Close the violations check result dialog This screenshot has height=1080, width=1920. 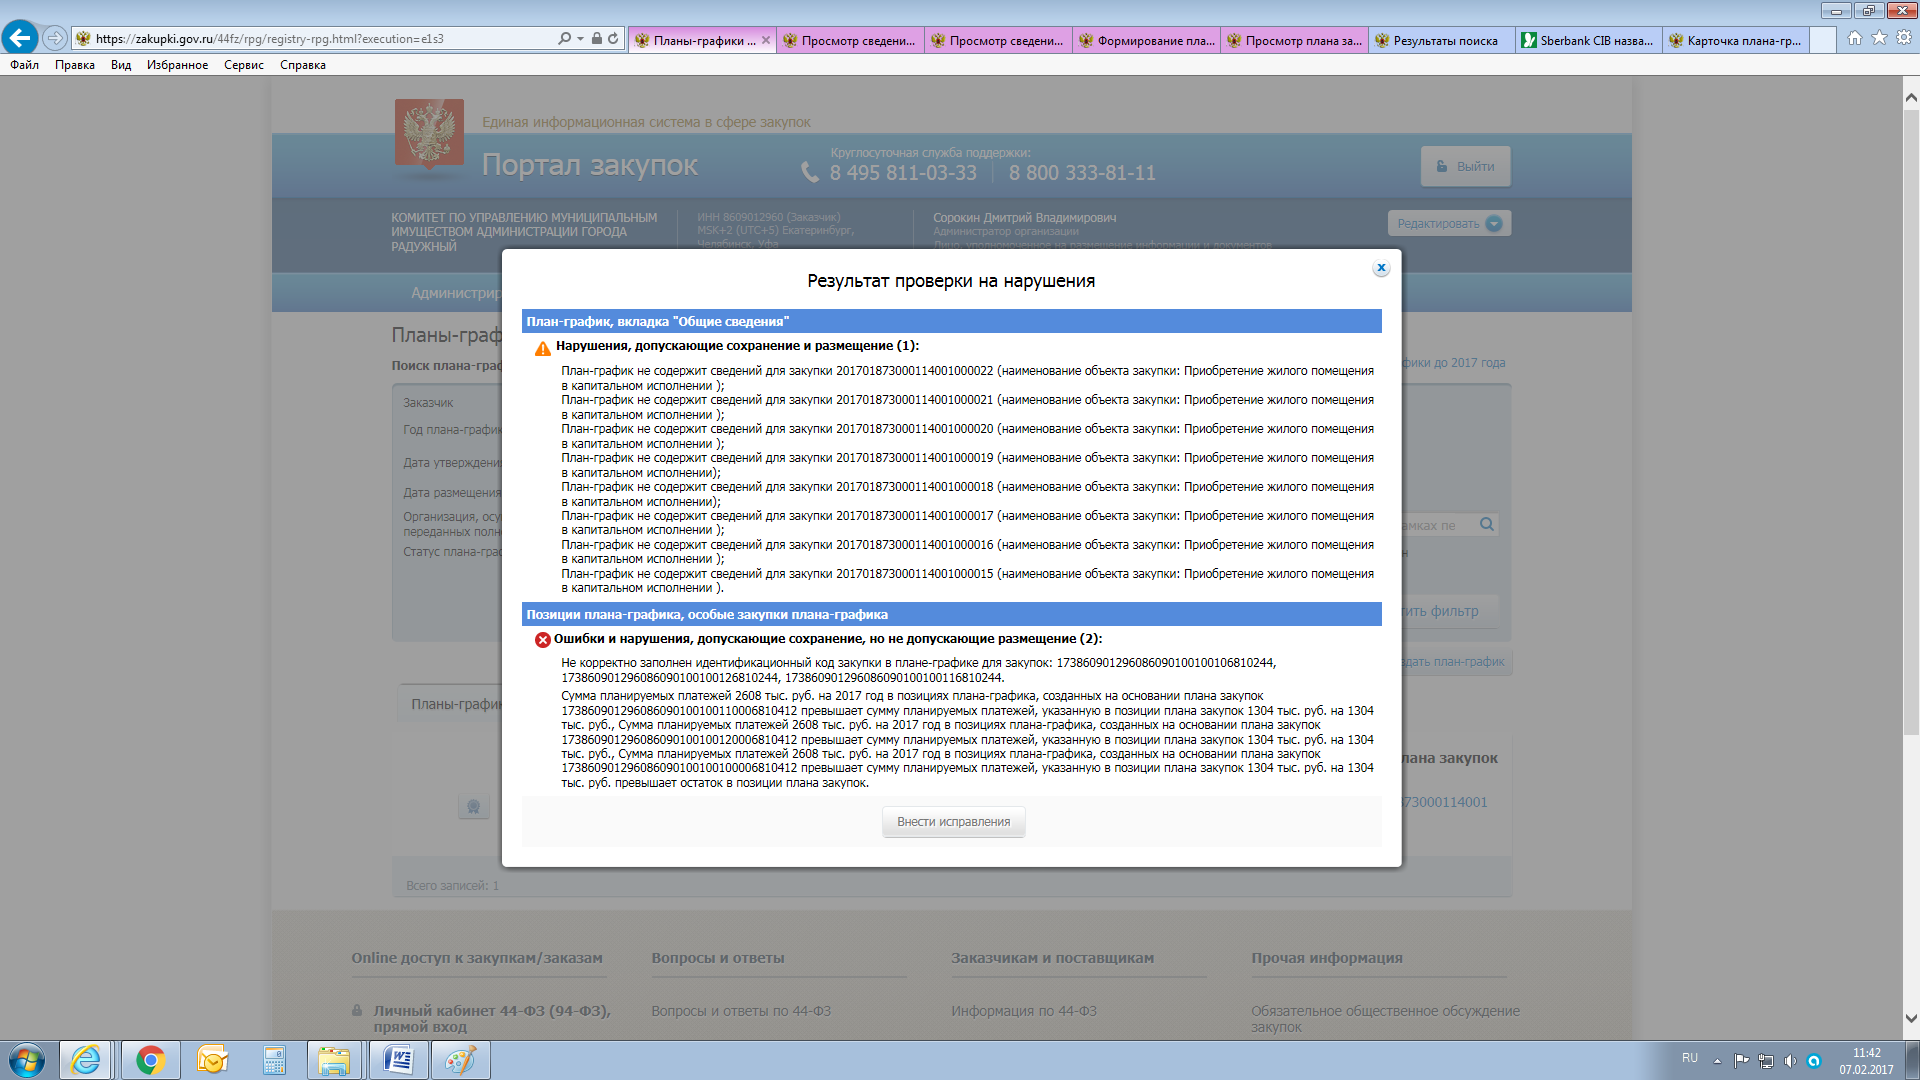point(1381,268)
